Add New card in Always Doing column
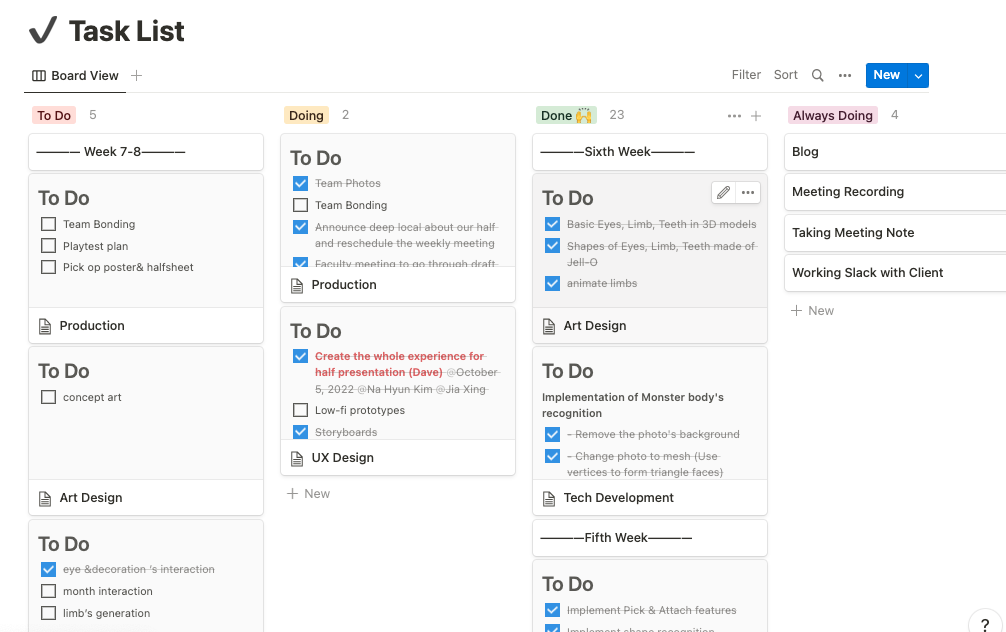Viewport: 1006px width, 632px height. [x=812, y=311]
